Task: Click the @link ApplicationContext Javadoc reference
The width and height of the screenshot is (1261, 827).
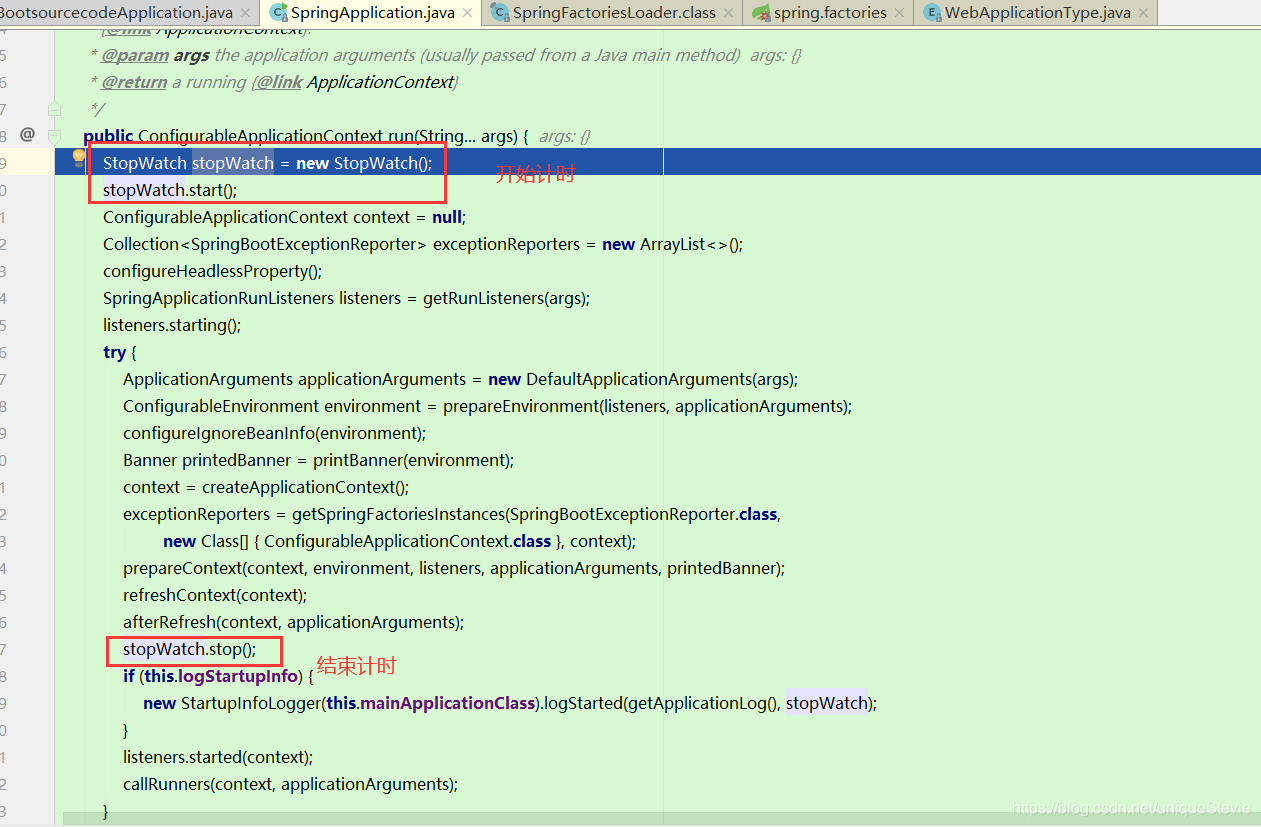Action: point(355,82)
